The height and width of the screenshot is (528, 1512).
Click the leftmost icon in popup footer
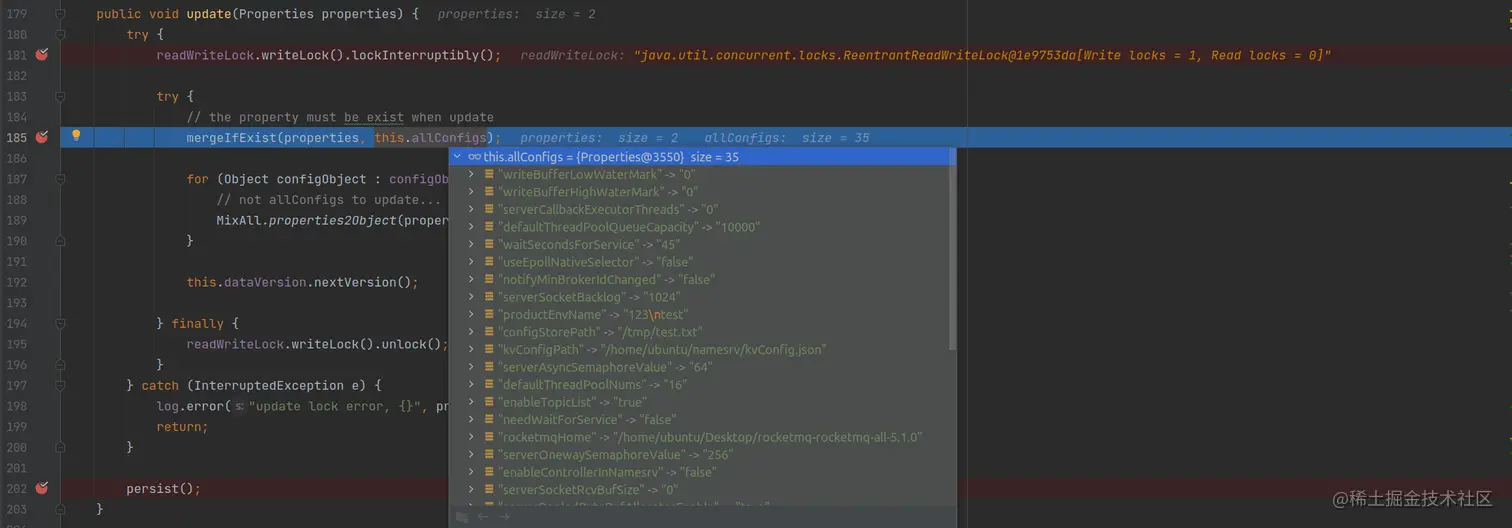(x=461, y=517)
